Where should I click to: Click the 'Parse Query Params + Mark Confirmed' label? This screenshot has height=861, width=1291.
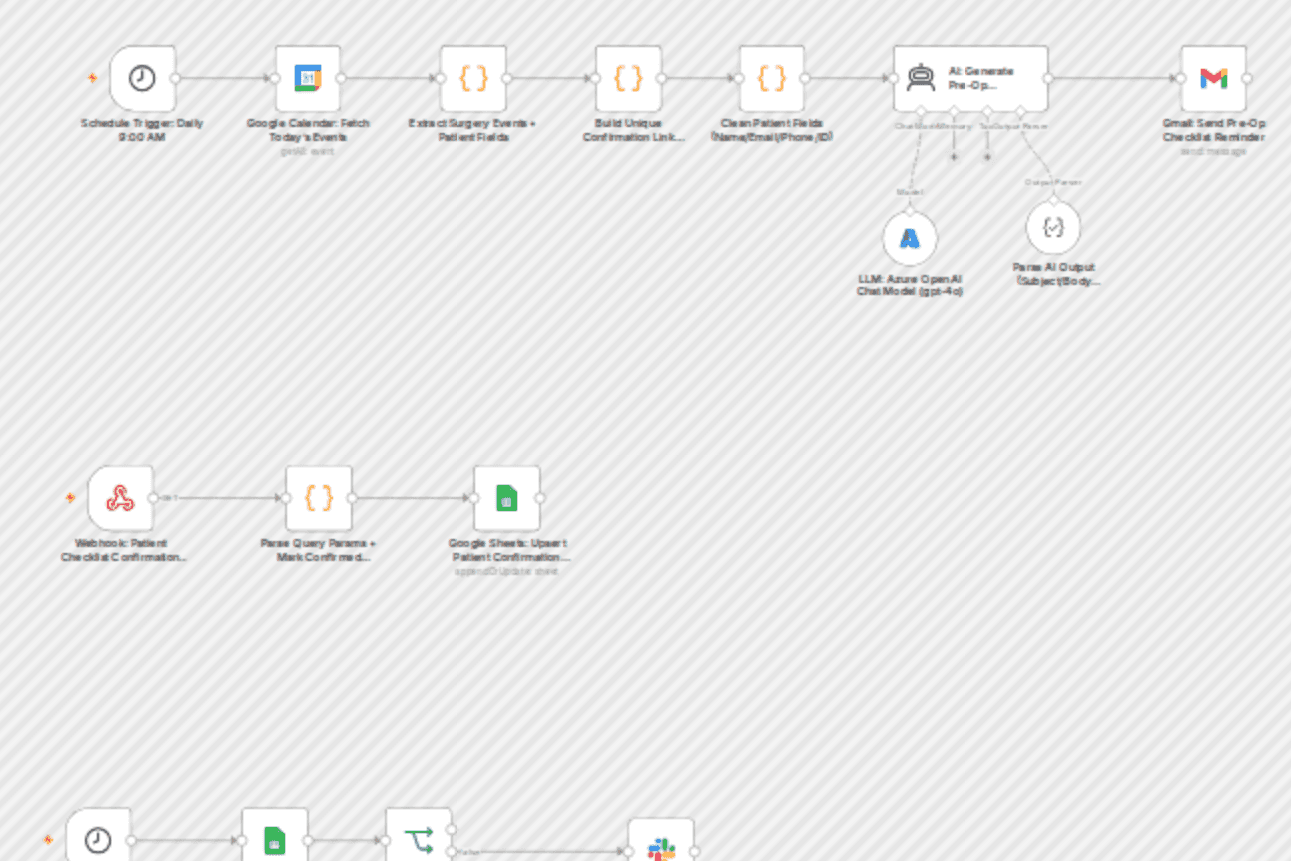pos(319,550)
